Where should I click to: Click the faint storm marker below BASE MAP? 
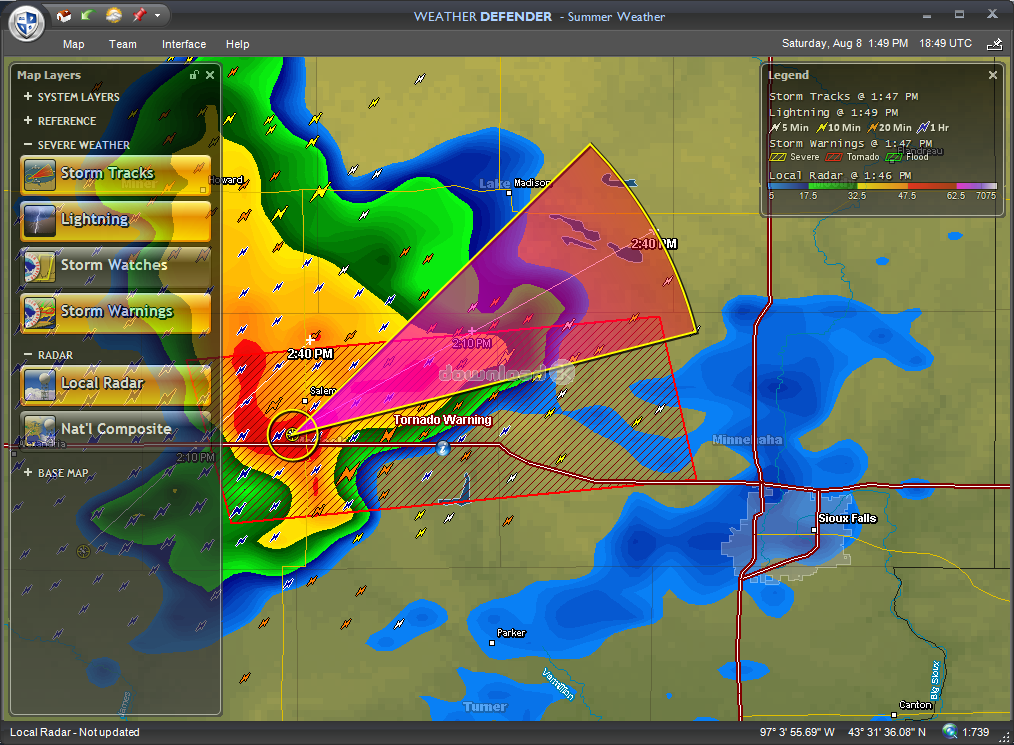pos(83,551)
